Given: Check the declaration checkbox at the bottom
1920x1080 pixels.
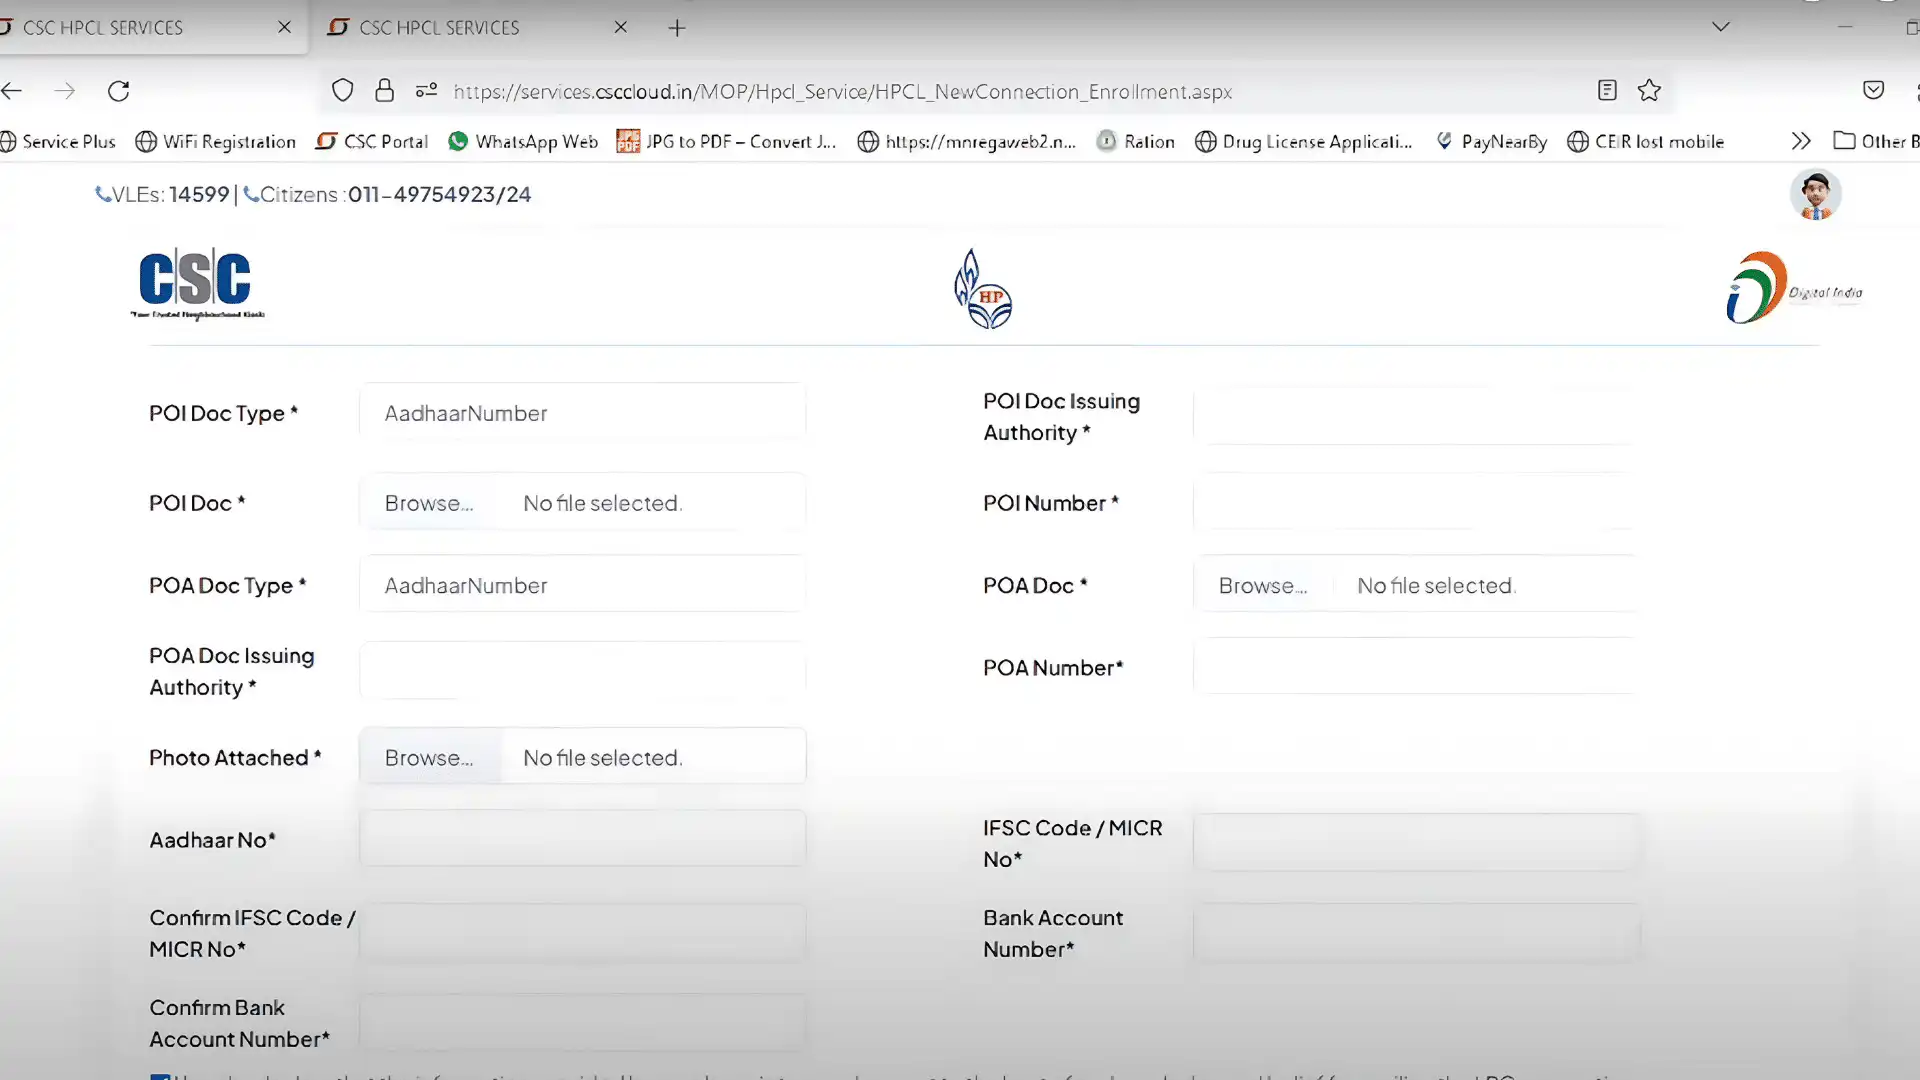Looking at the screenshot, I should point(161,1077).
